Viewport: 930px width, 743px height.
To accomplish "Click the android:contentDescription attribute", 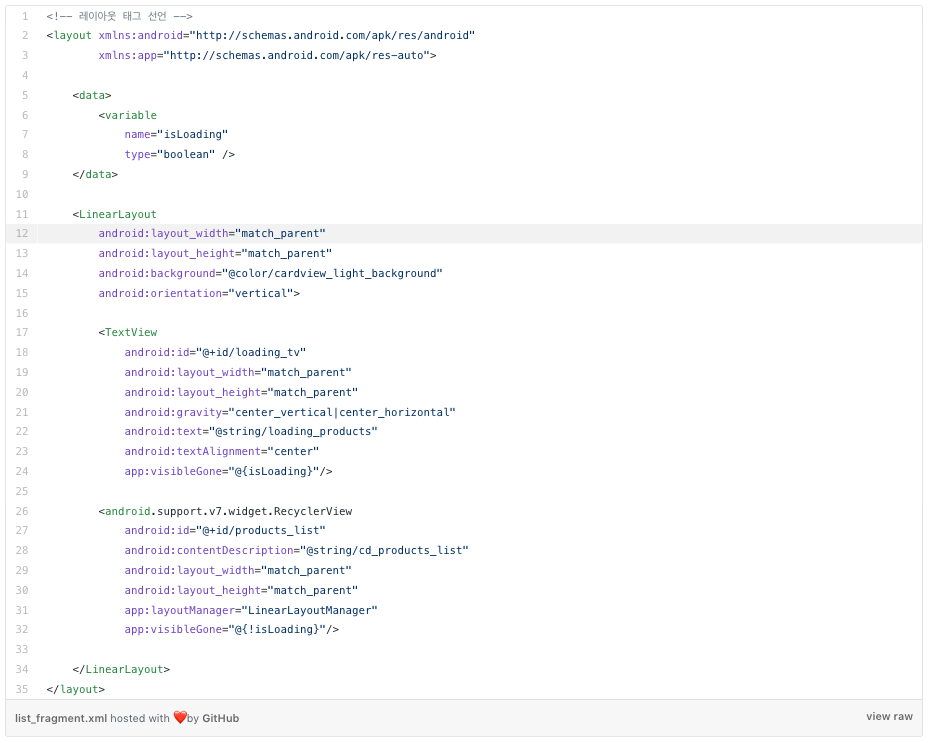I will point(297,550).
